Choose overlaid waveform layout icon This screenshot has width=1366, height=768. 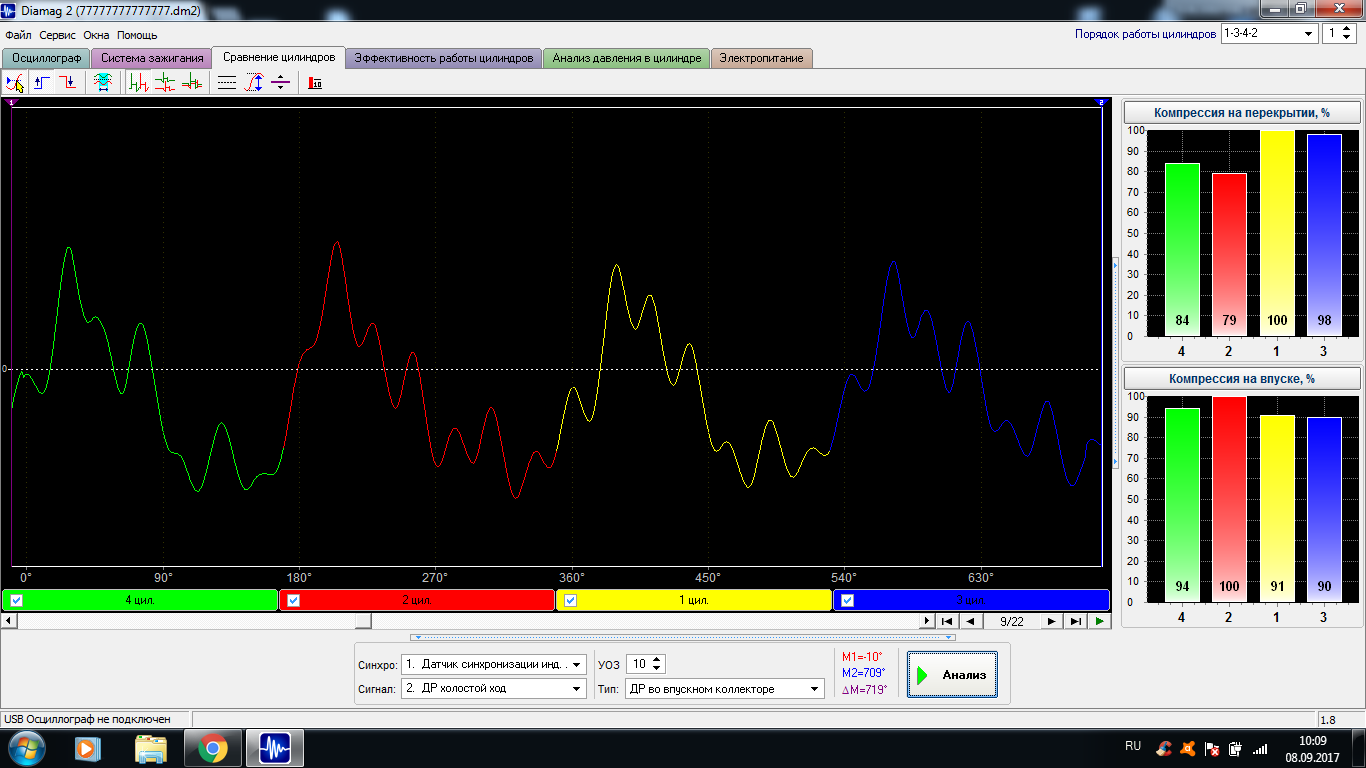click(191, 83)
